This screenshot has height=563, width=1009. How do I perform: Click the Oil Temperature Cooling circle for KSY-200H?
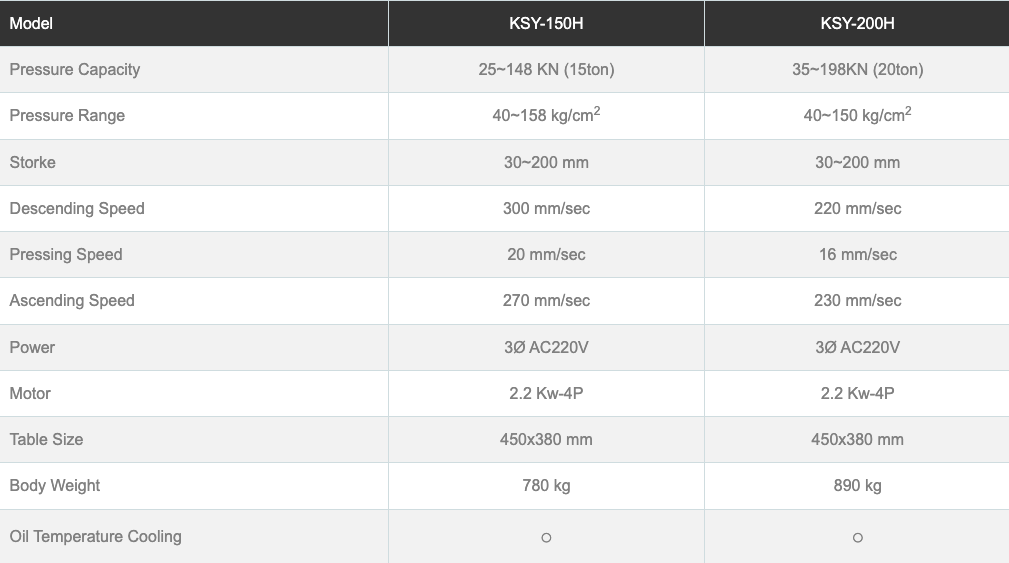(857, 537)
